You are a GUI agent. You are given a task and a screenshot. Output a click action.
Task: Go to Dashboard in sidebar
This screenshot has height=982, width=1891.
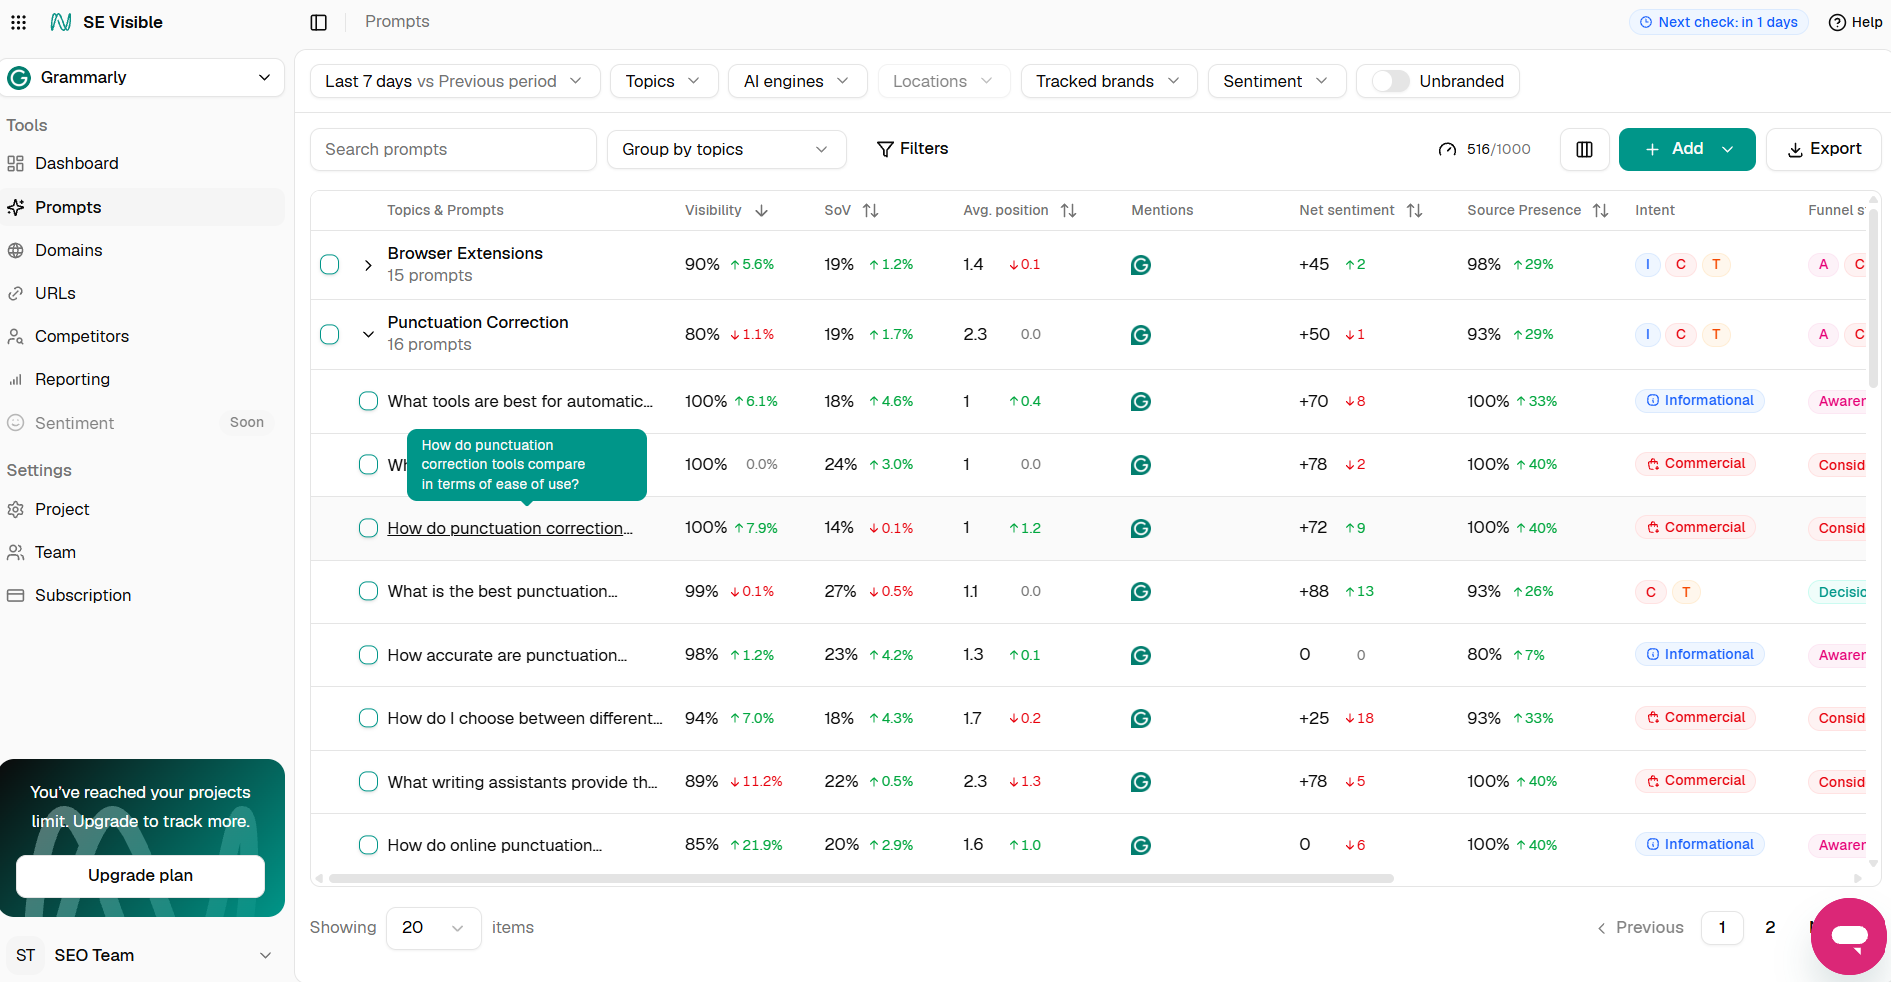point(77,163)
